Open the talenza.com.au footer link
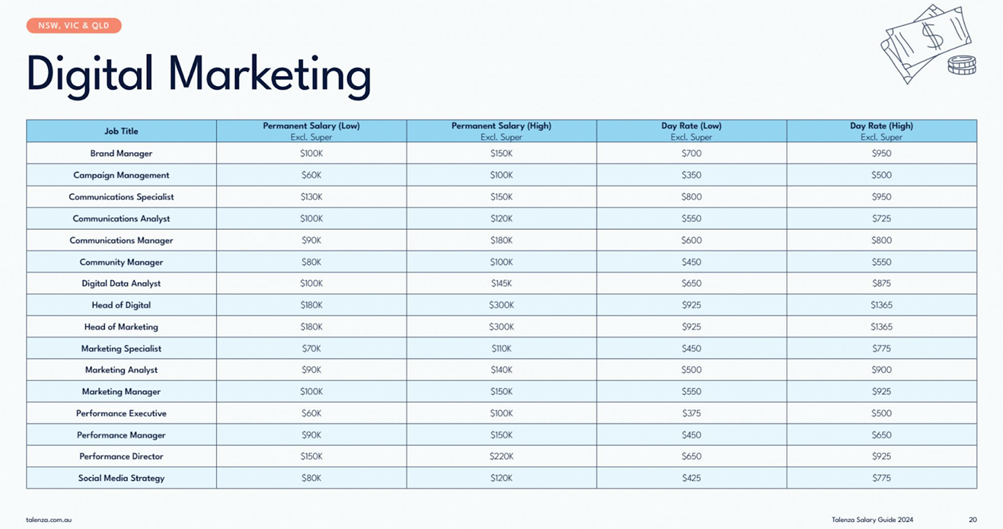The width and height of the screenshot is (1003, 529). 49,520
